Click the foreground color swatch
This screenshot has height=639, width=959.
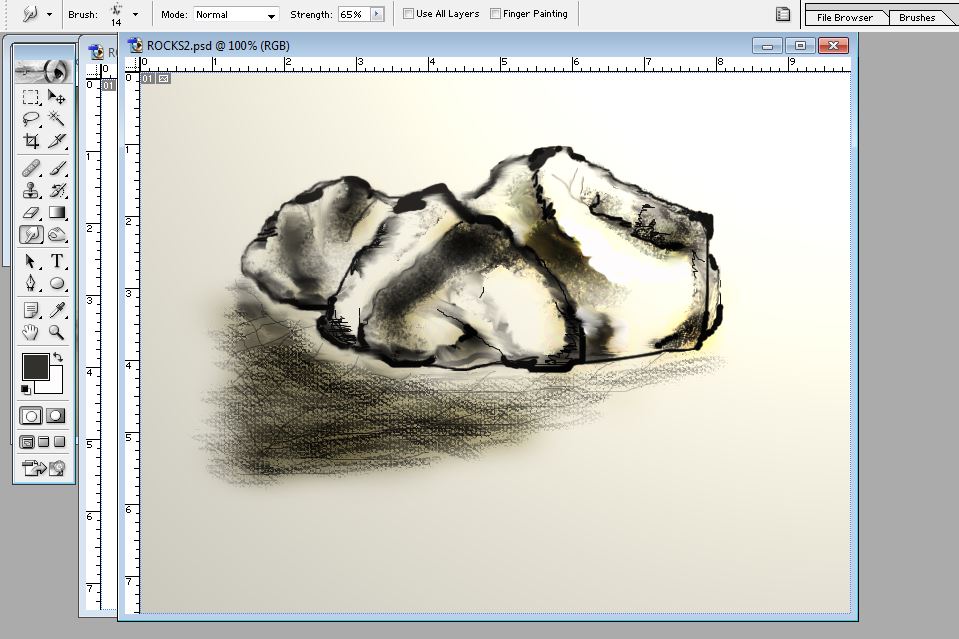tap(35, 366)
